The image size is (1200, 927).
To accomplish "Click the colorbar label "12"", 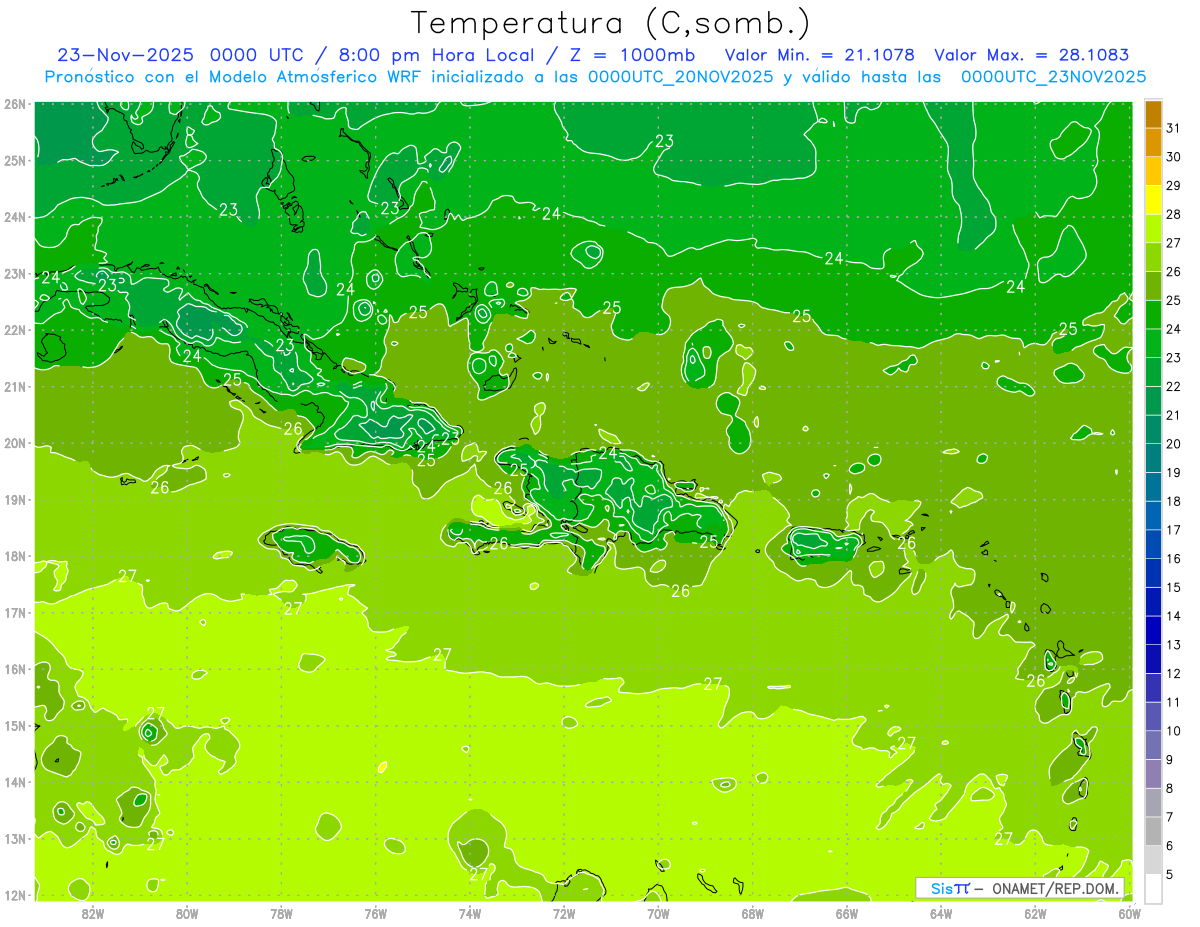I will pyautogui.click(x=1174, y=673).
